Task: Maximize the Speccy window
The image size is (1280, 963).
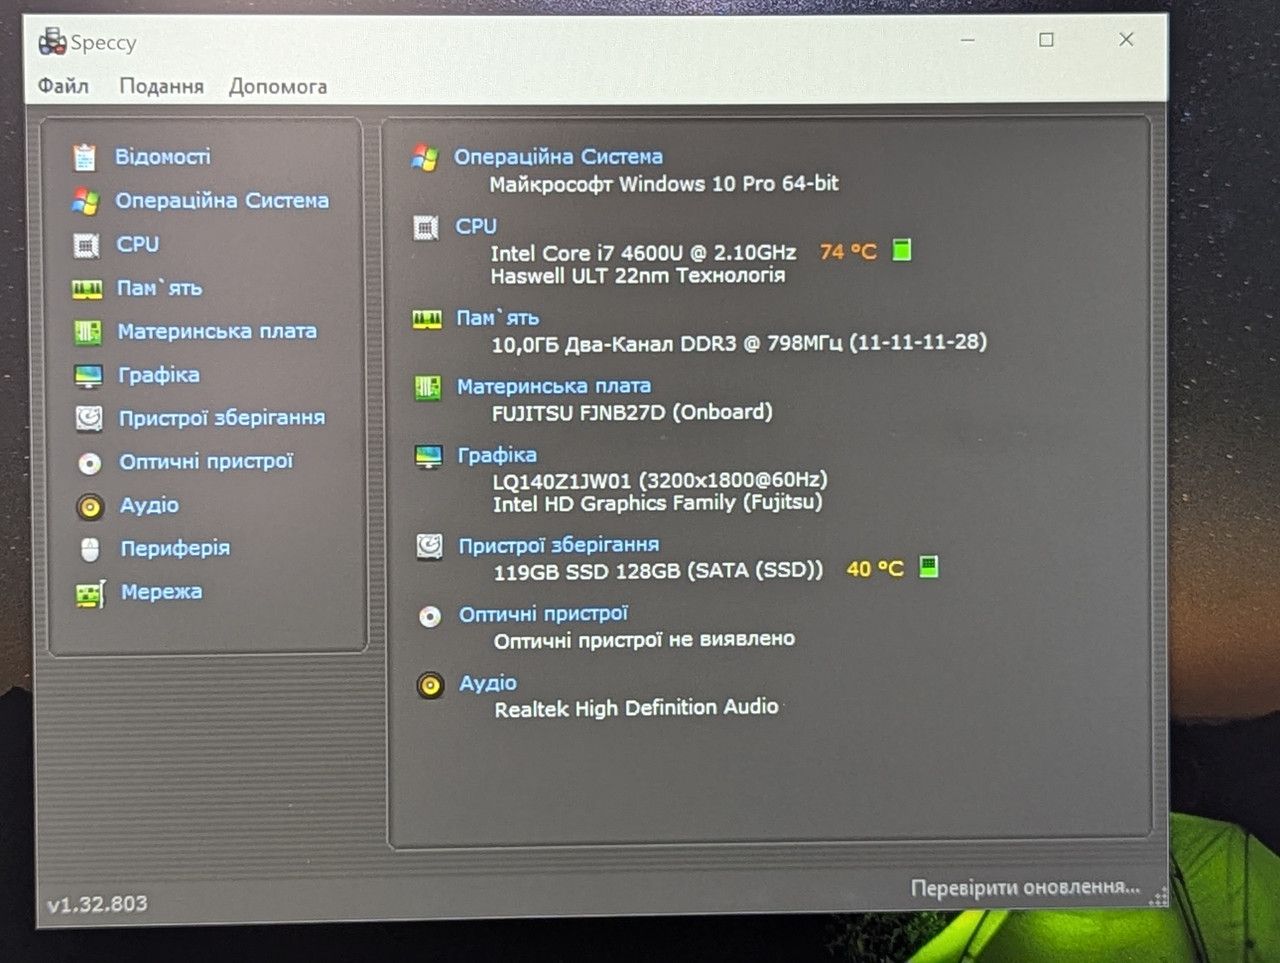Action: click(1047, 40)
